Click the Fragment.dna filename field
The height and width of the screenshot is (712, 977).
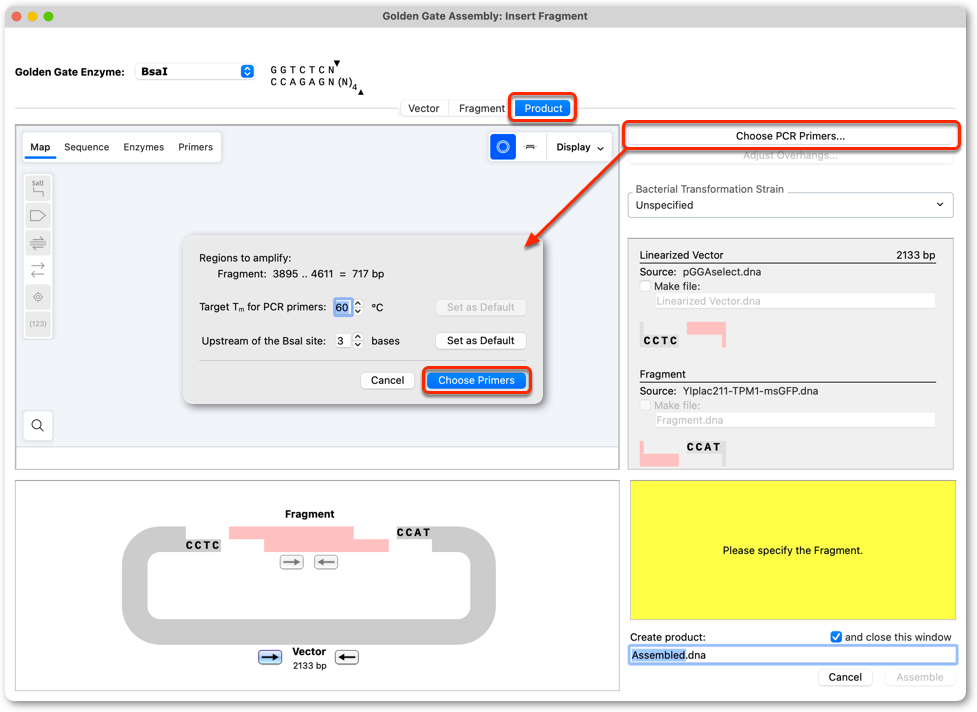pos(795,420)
